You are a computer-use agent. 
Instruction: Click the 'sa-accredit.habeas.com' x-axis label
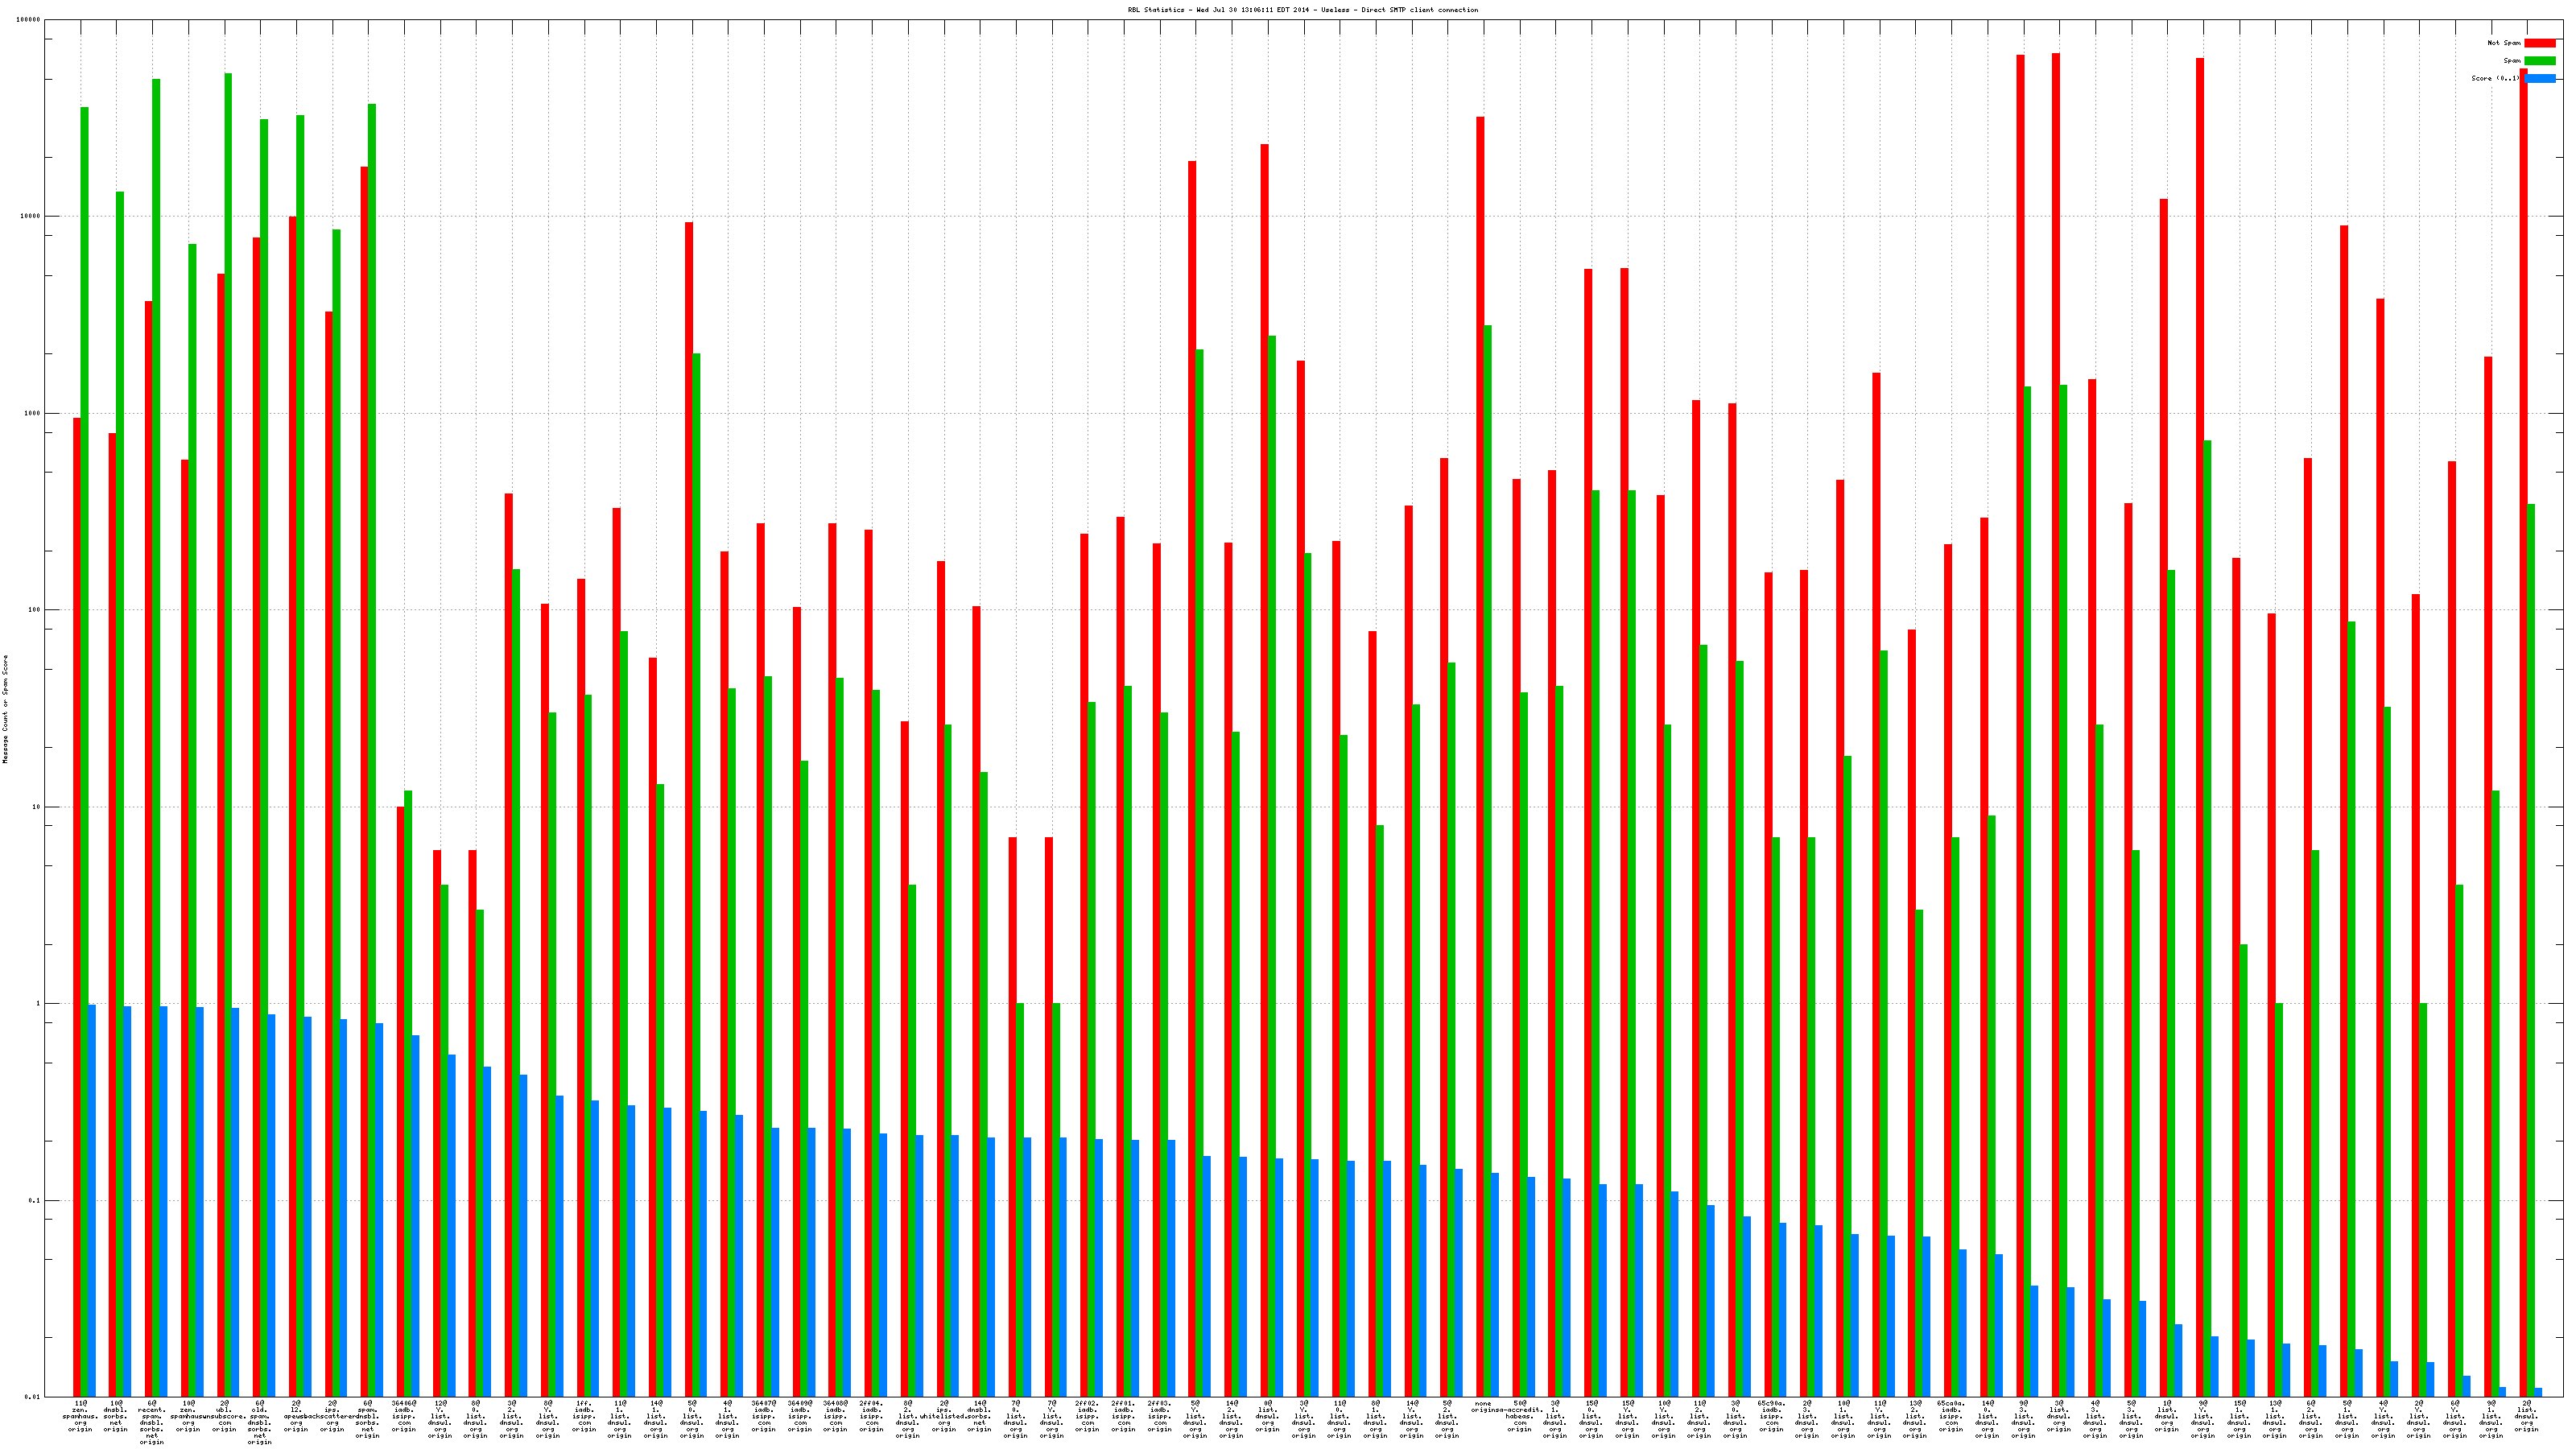[1519, 1416]
